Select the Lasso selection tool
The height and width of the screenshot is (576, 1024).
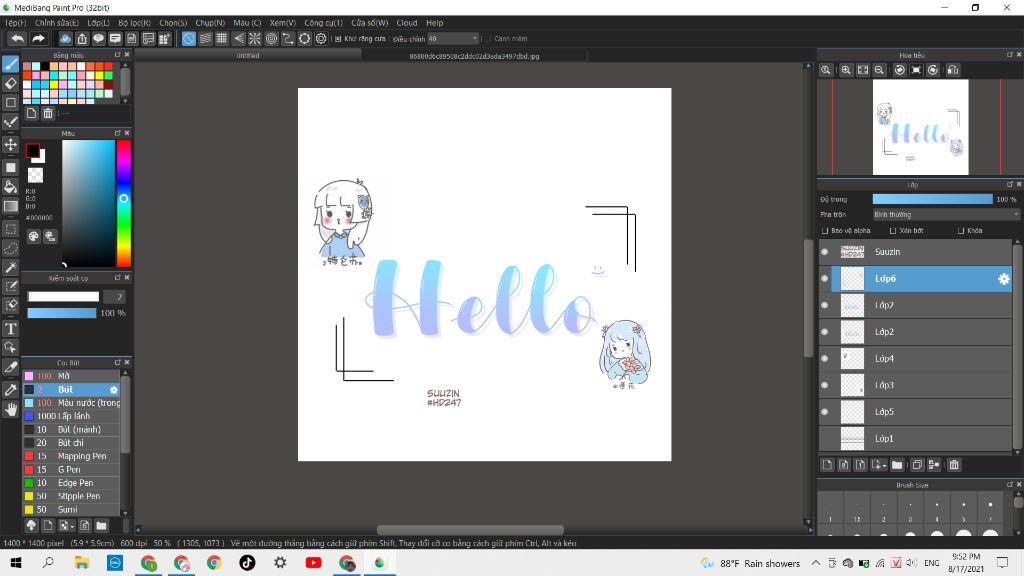pos(10,248)
